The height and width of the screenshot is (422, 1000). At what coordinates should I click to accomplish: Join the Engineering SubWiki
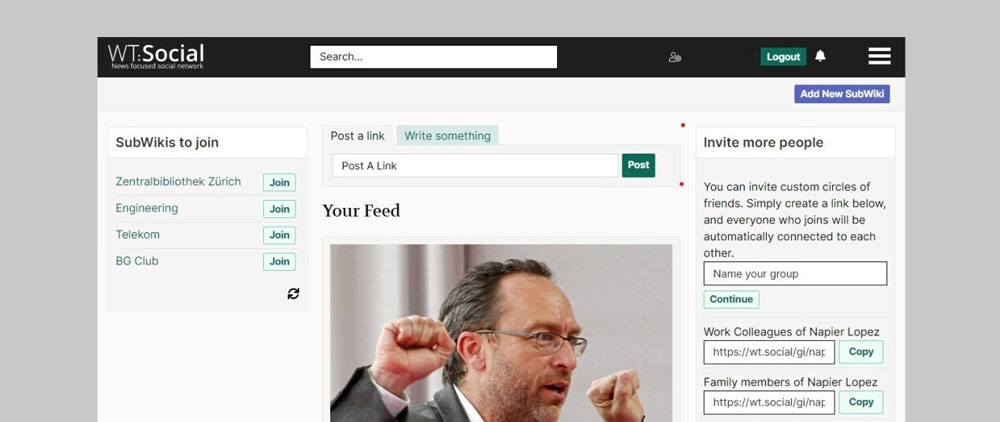279,209
